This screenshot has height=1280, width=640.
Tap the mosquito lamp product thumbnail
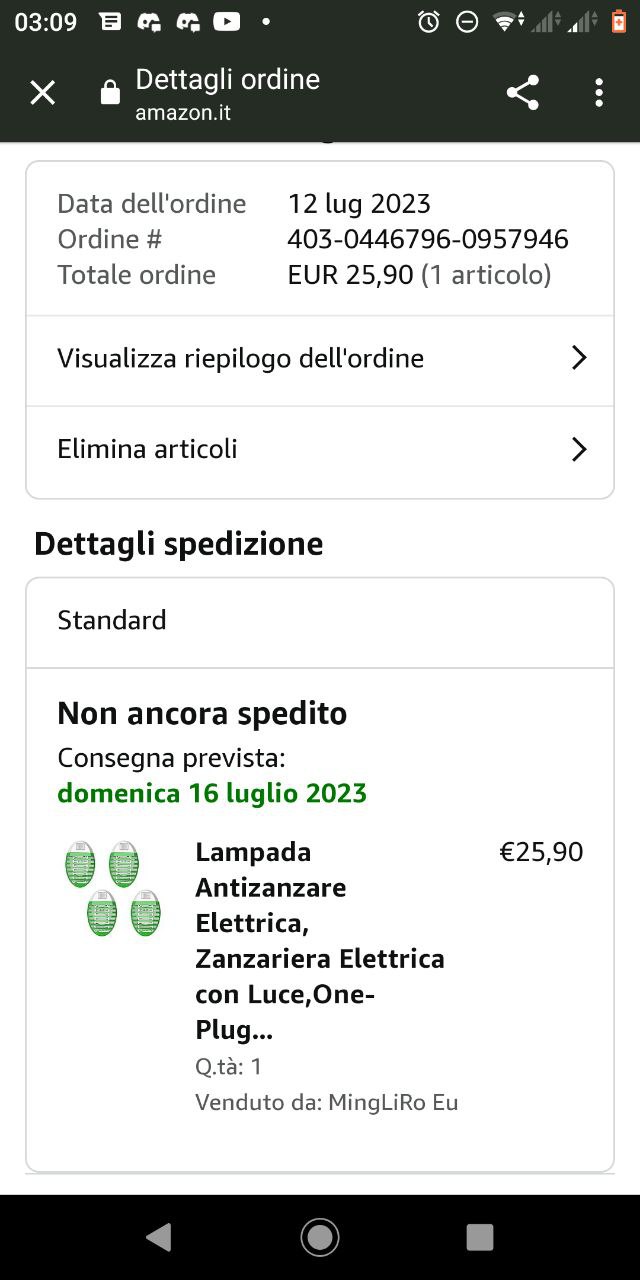tap(113, 888)
